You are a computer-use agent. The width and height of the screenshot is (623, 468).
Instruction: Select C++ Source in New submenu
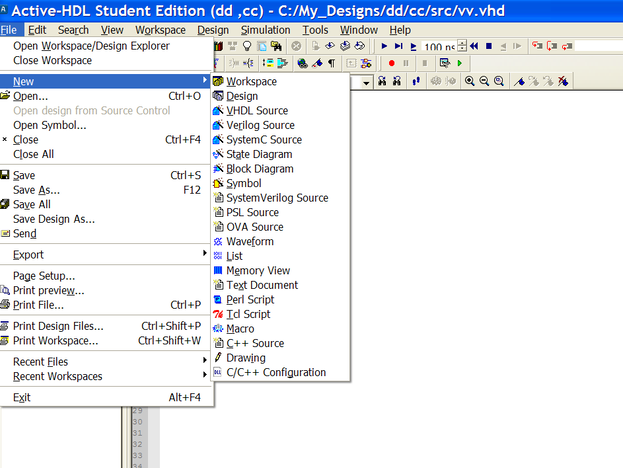coord(281,343)
